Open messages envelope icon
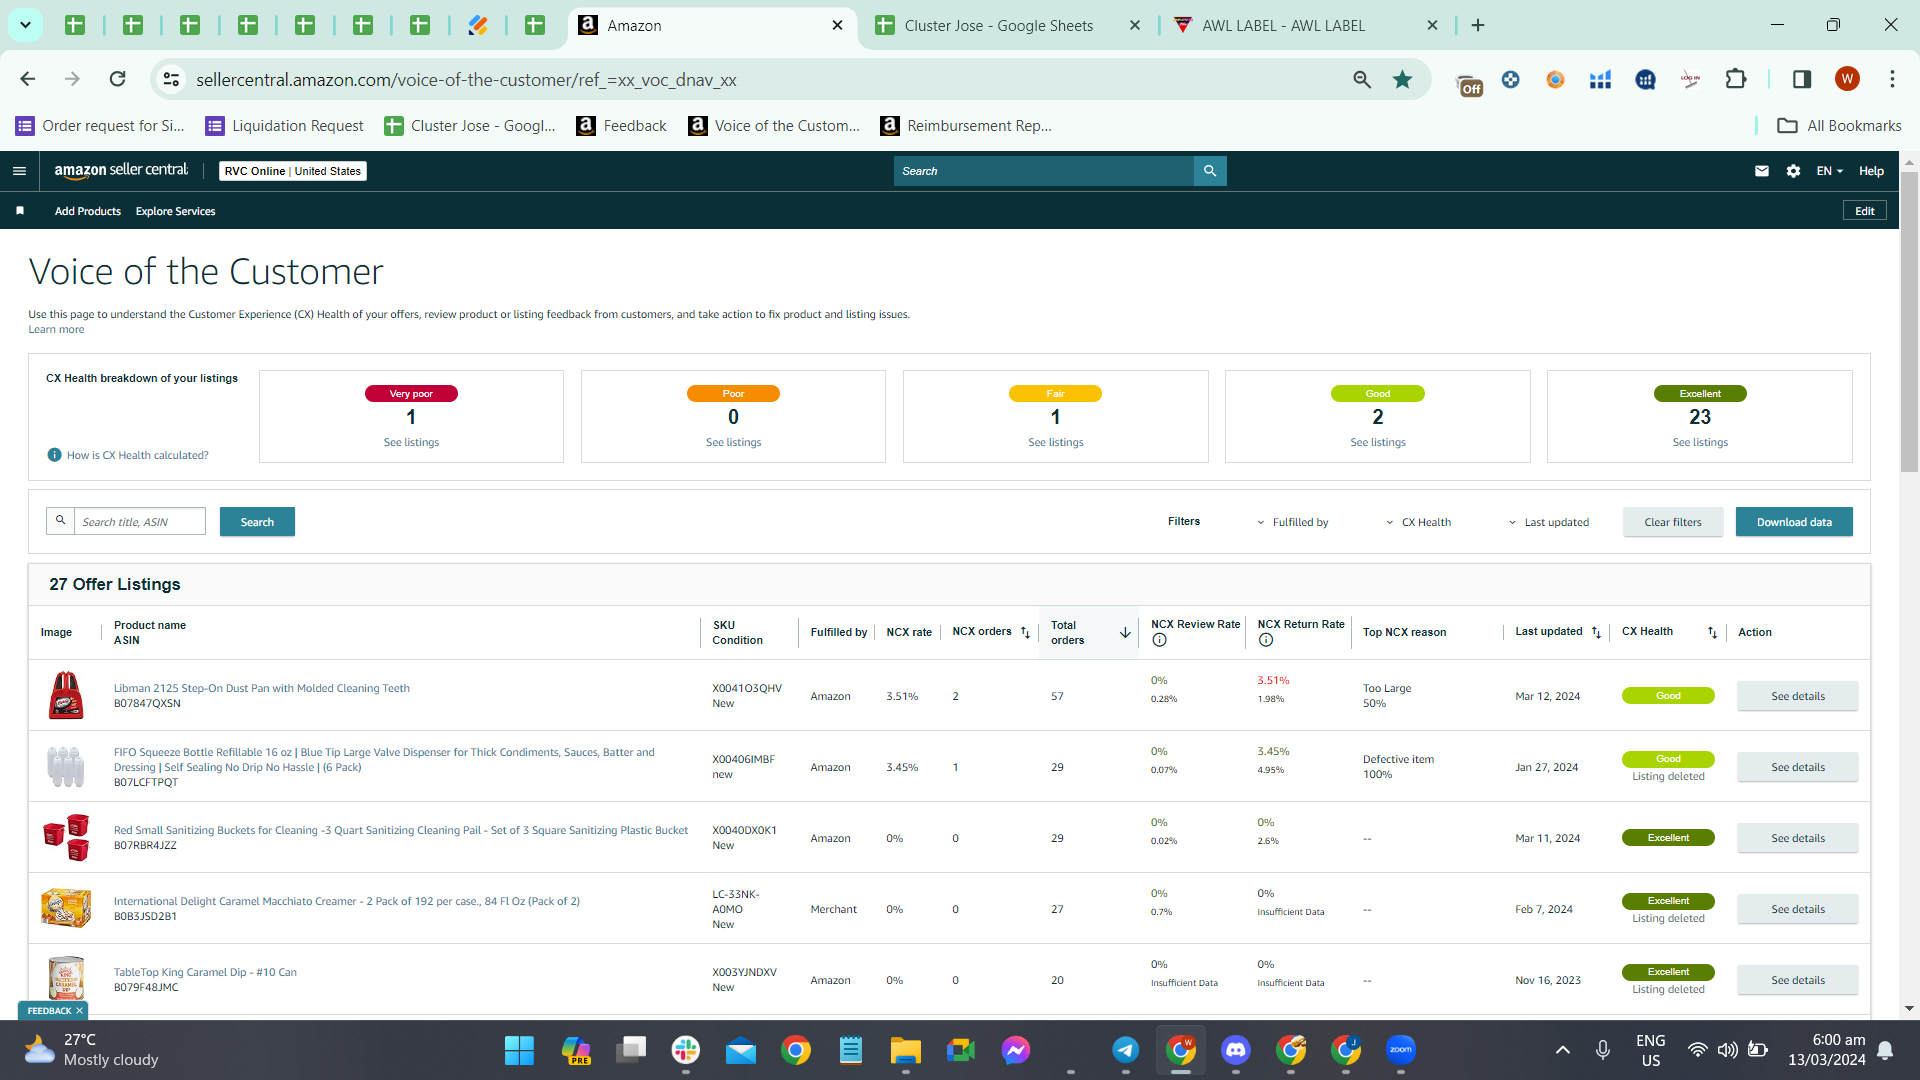 1762,171
